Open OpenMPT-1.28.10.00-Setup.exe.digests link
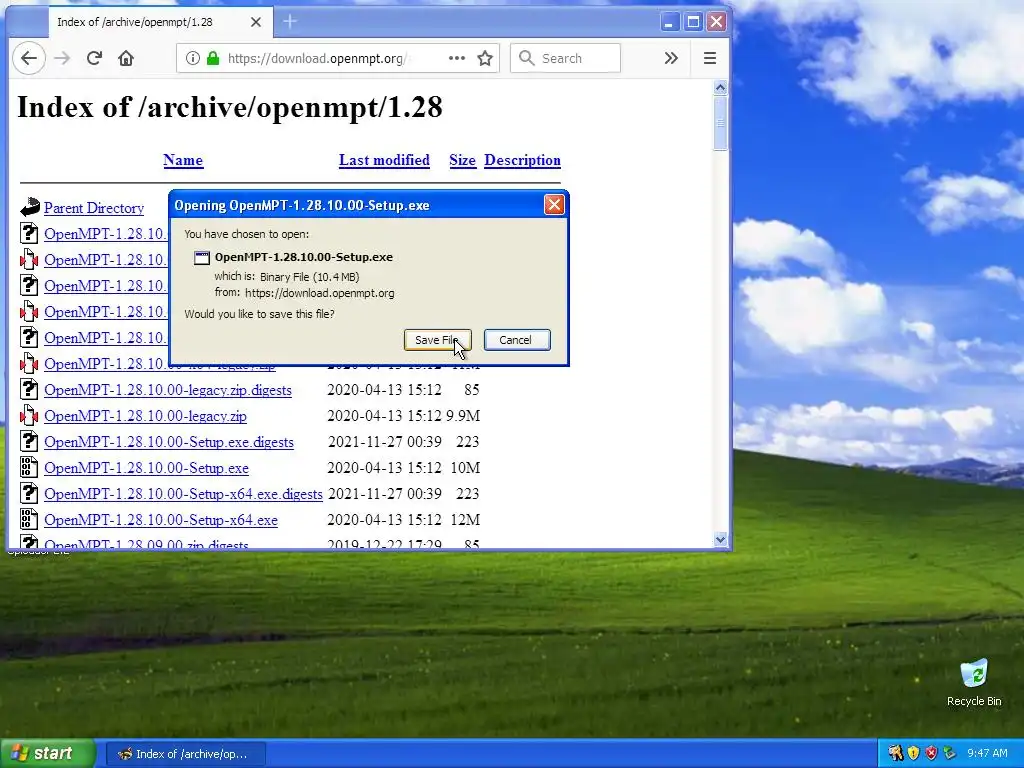Screen dimensions: 1024x768 [169, 442]
